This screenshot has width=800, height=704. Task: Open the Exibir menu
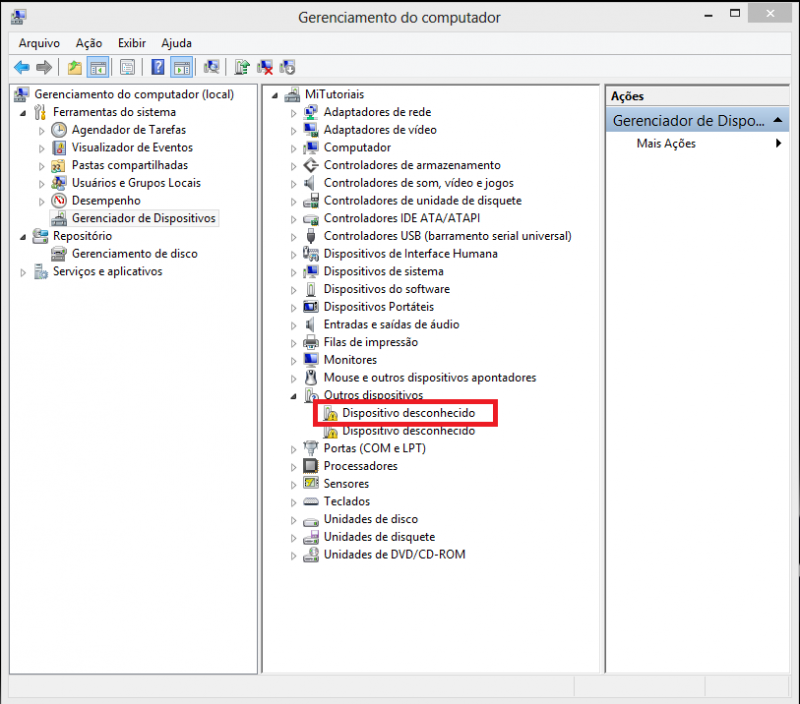[131, 43]
